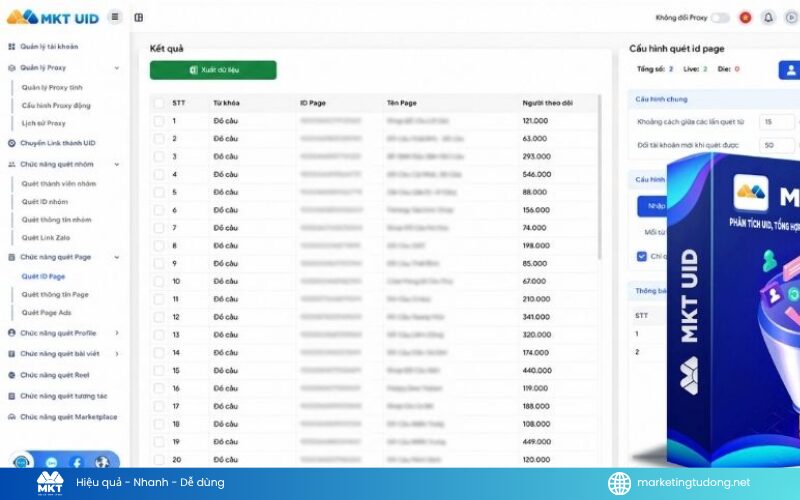Collapse the Quản lý Proxy chevron
The height and width of the screenshot is (500, 800).
(x=117, y=68)
